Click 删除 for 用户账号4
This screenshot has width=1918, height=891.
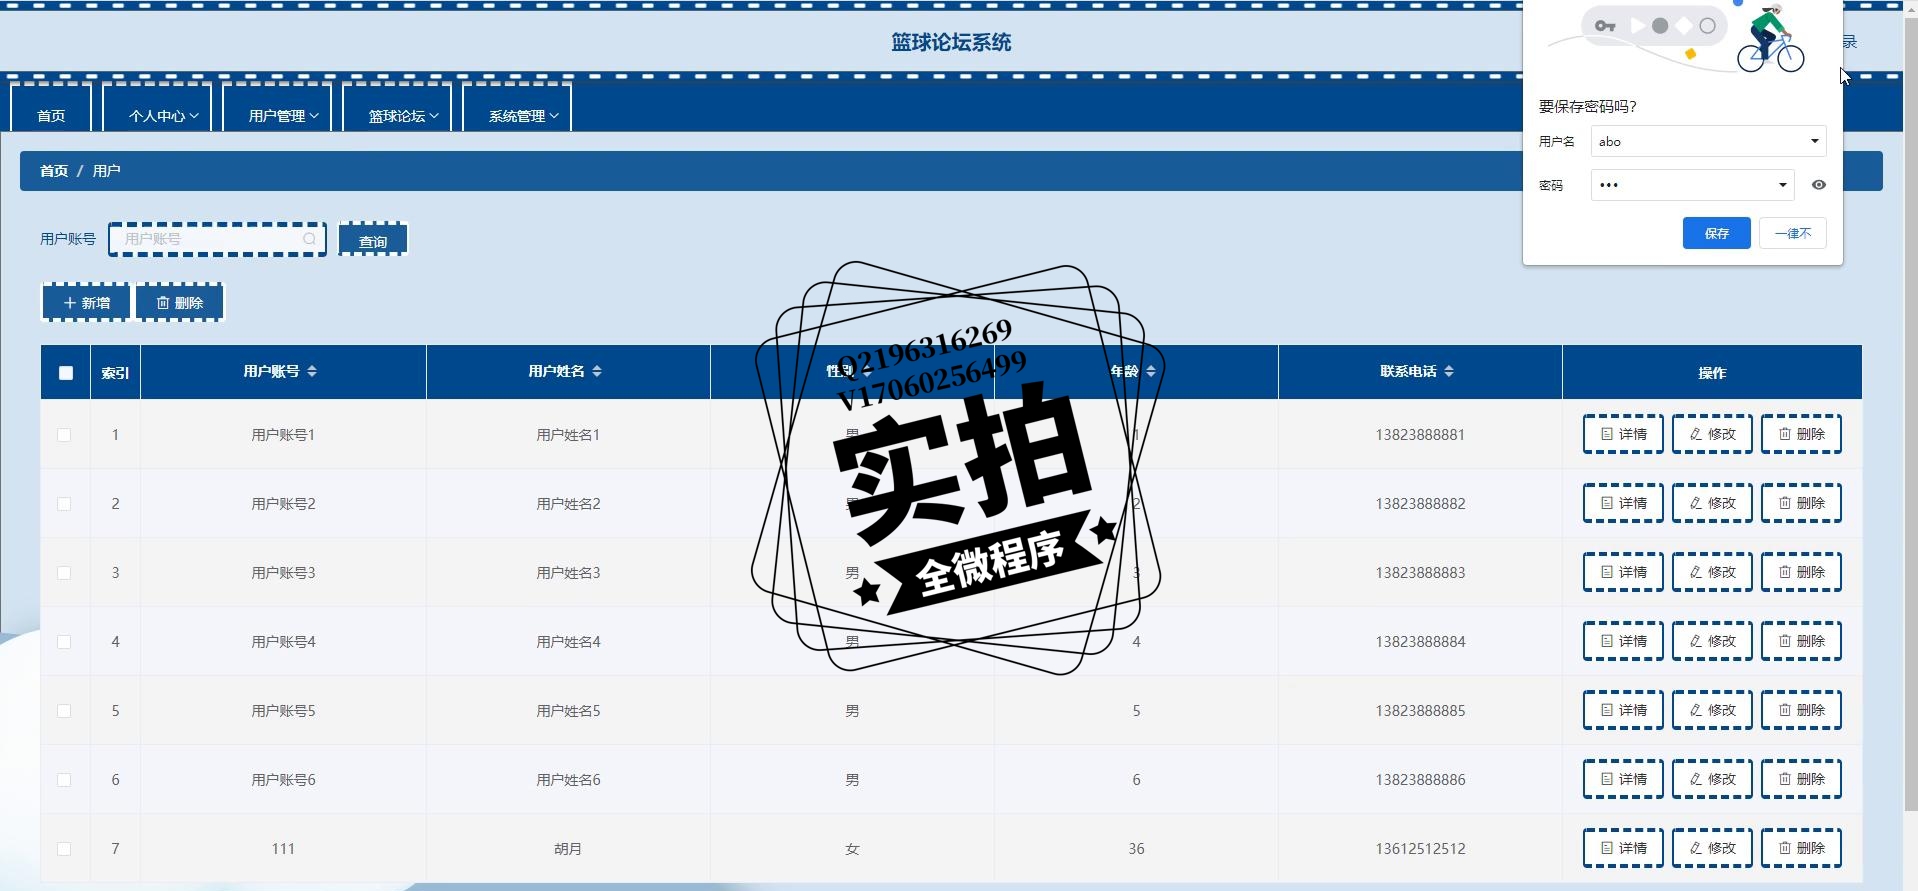(x=1801, y=641)
